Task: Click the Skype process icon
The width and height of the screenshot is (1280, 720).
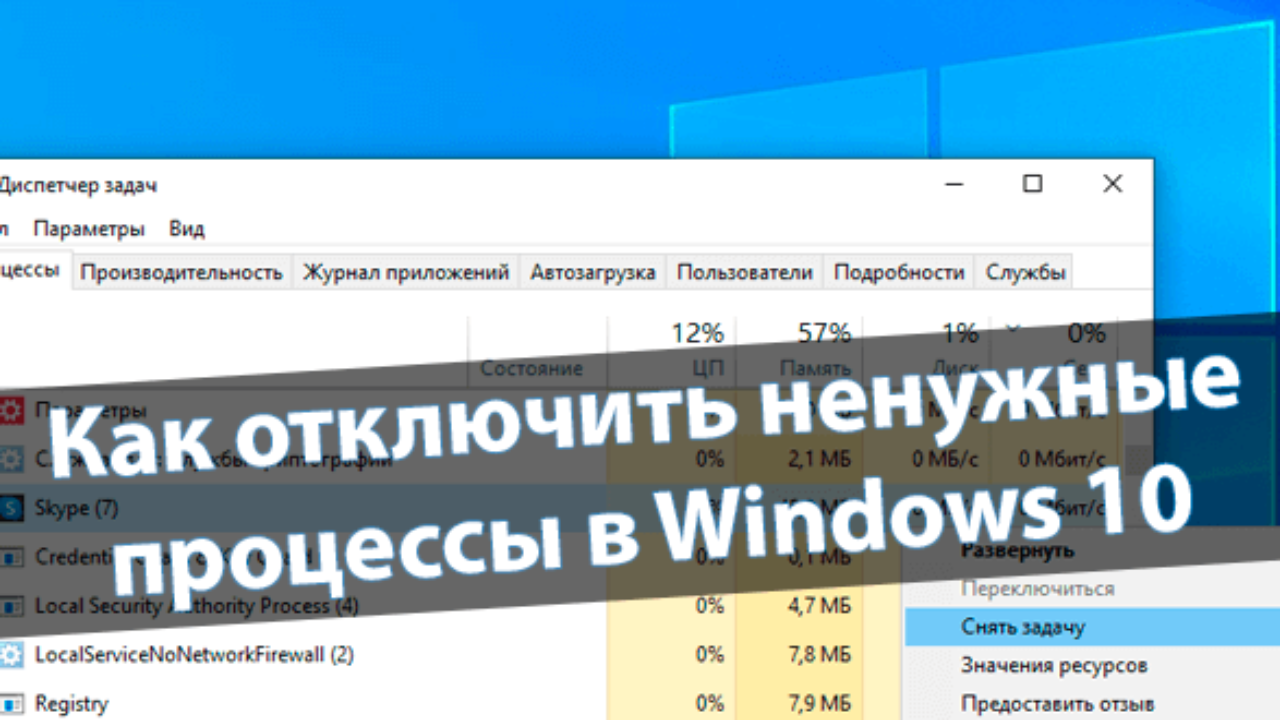Action: point(11,508)
